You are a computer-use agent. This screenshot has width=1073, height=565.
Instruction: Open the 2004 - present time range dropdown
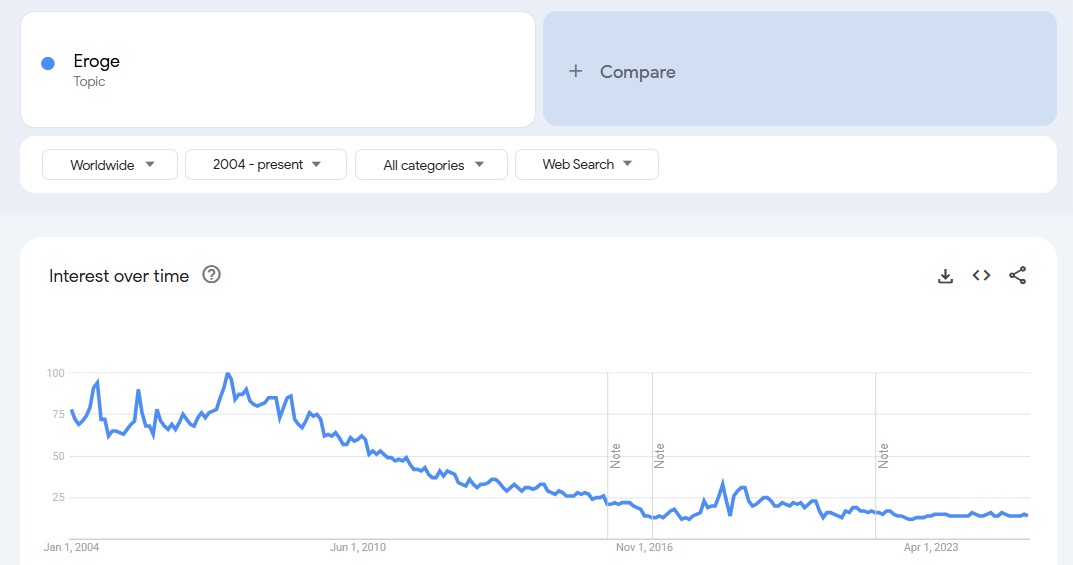point(266,165)
